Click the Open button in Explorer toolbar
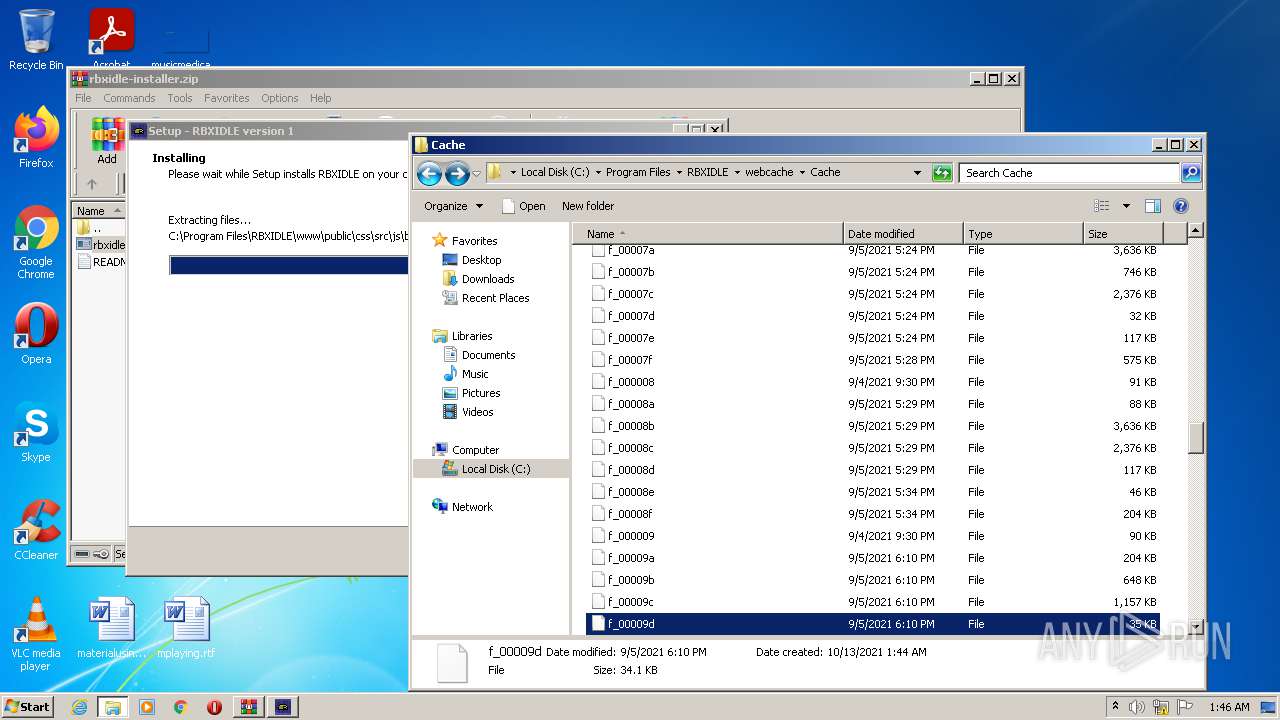The width and height of the screenshot is (1280, 720). (523, 206)
